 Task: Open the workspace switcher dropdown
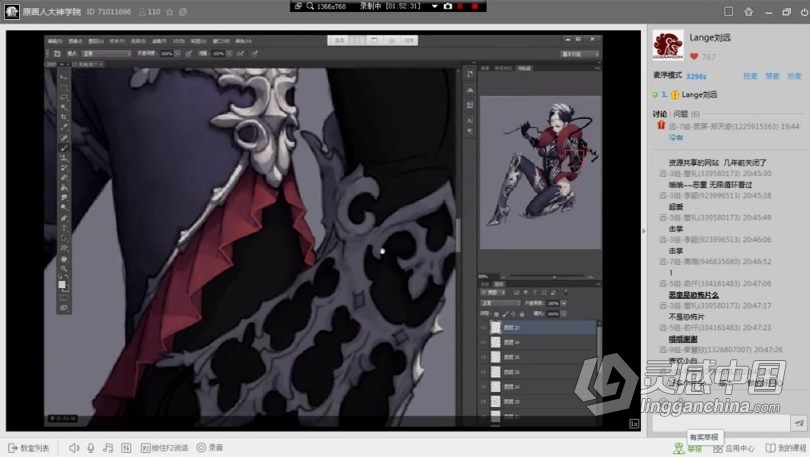point(580,54)
